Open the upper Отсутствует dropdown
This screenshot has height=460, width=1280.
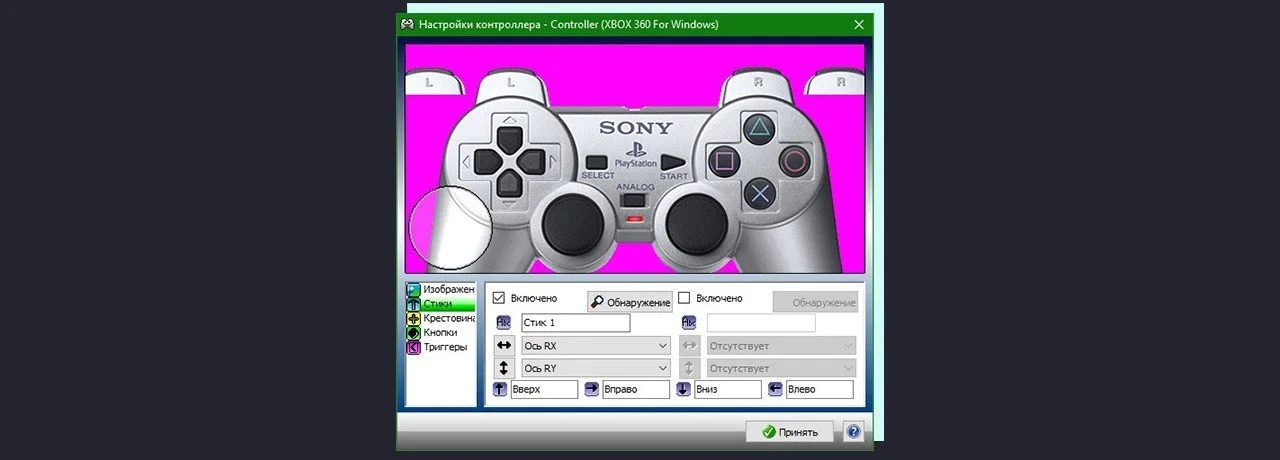[781, 345]
